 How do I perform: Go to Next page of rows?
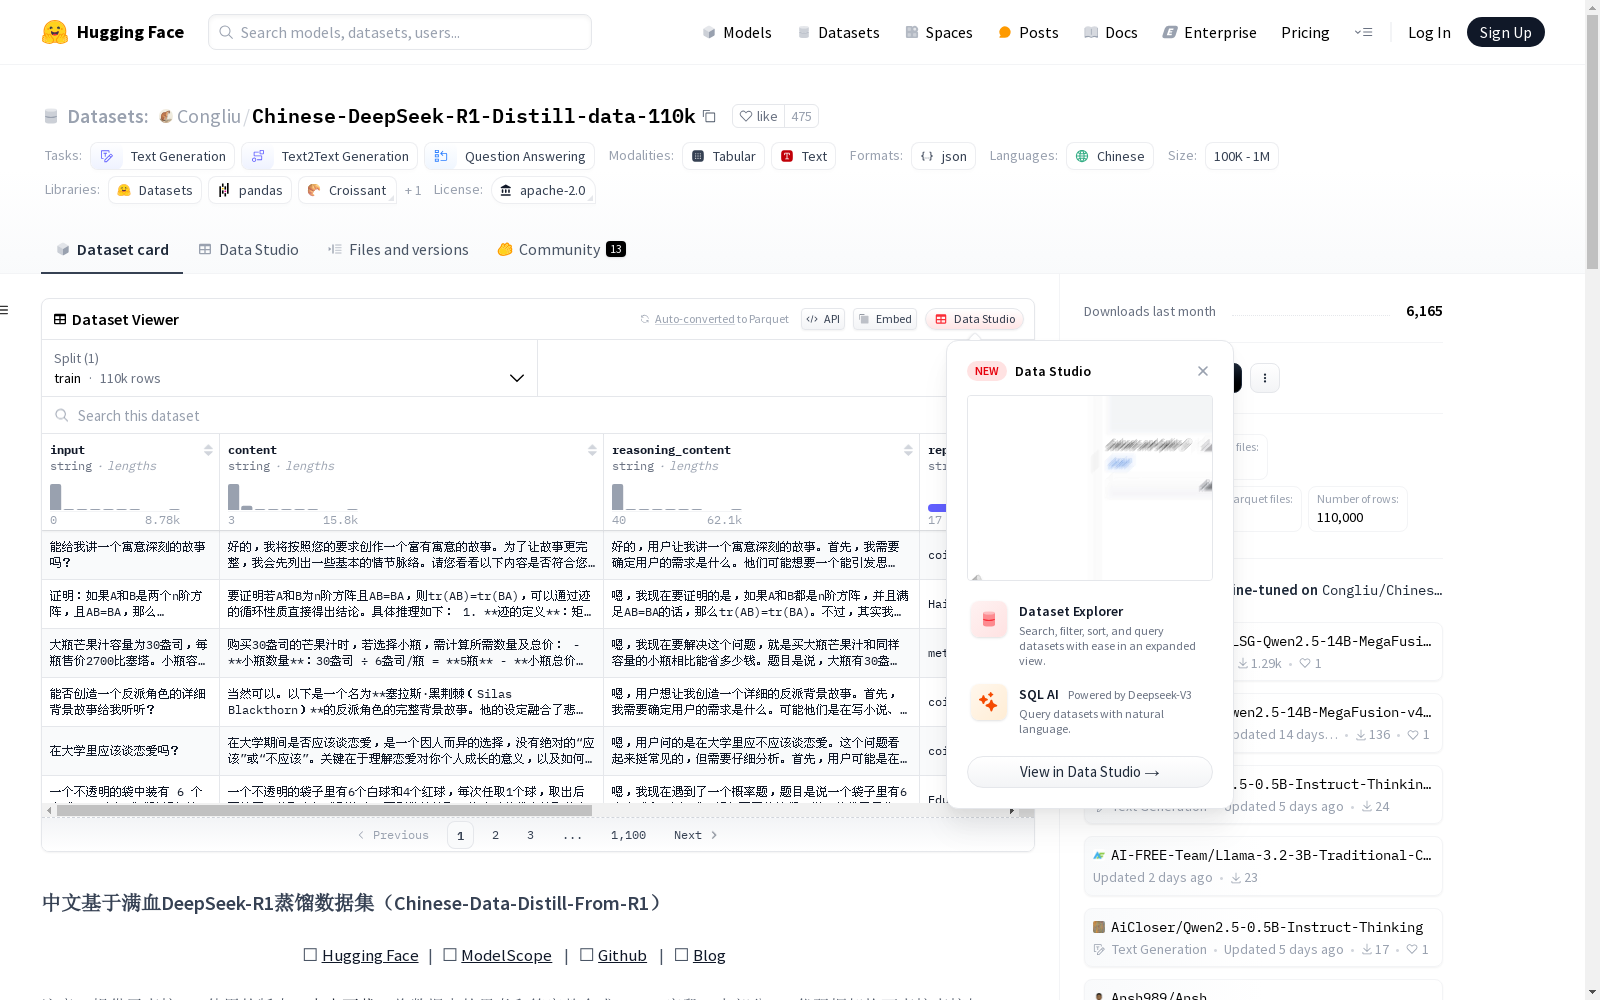[696, 835]
